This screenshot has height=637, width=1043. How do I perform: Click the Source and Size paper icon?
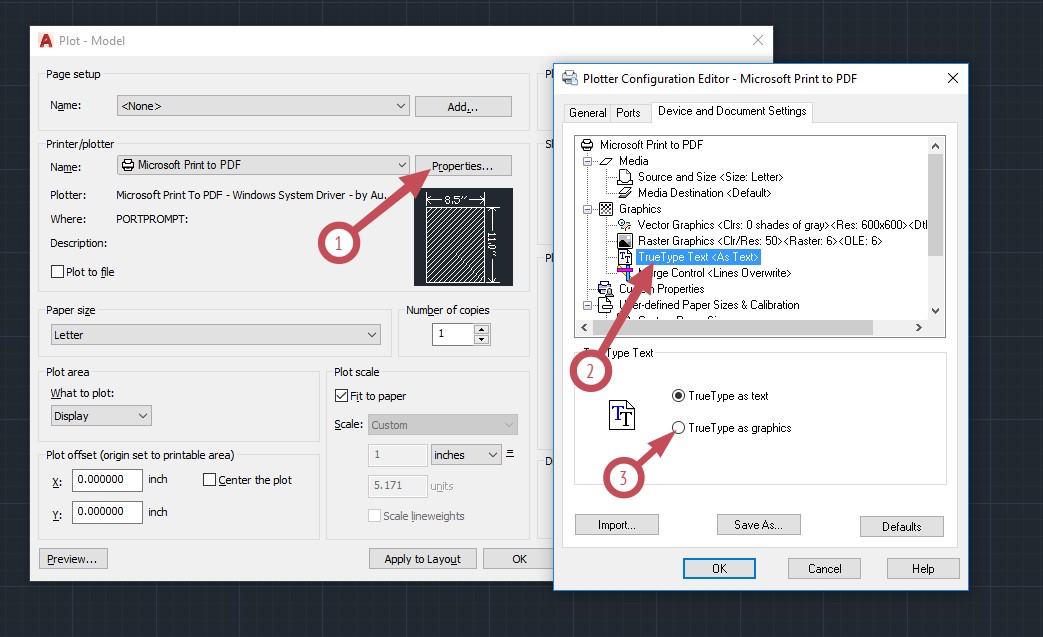[x=625, y=177]
